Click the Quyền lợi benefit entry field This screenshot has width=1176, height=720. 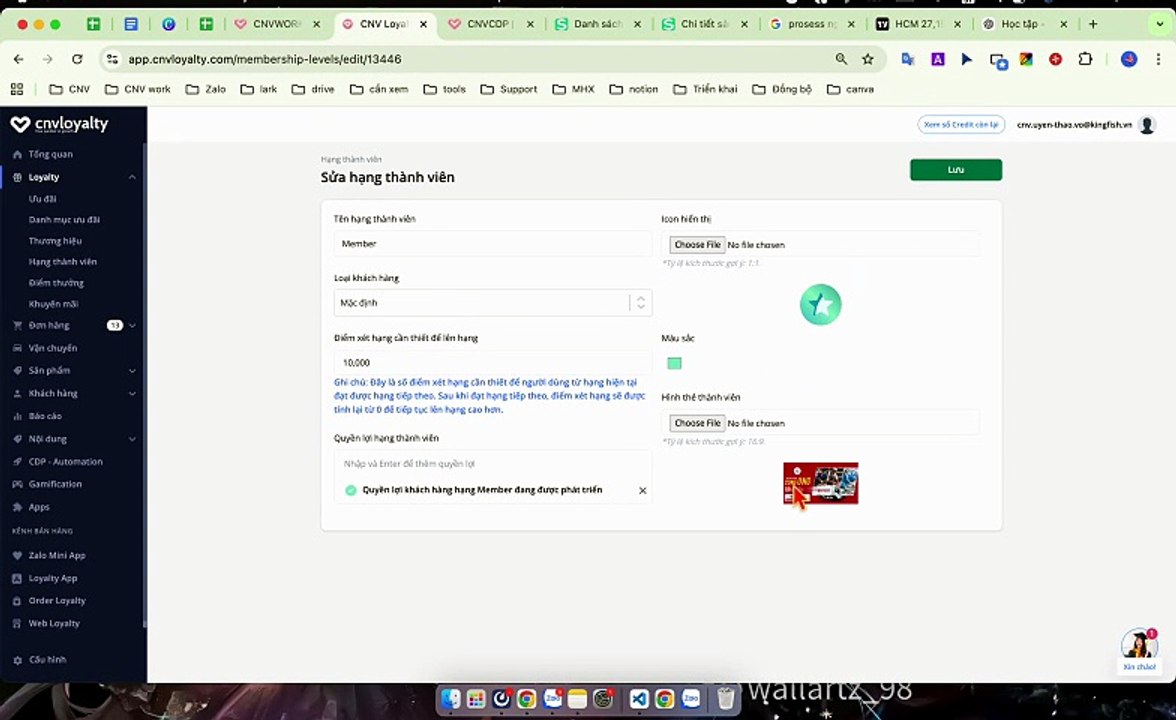(x=493, y=464)
